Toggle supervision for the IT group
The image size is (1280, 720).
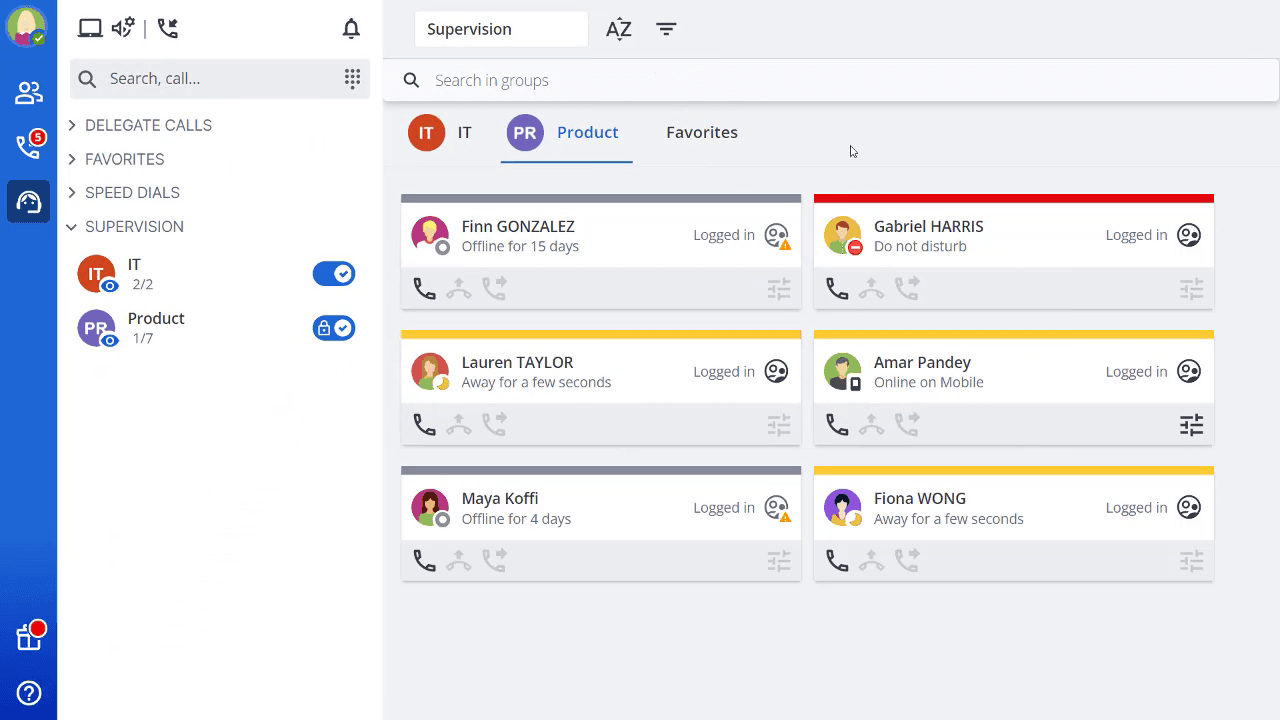pyautogui.click(x=334, y=273)
